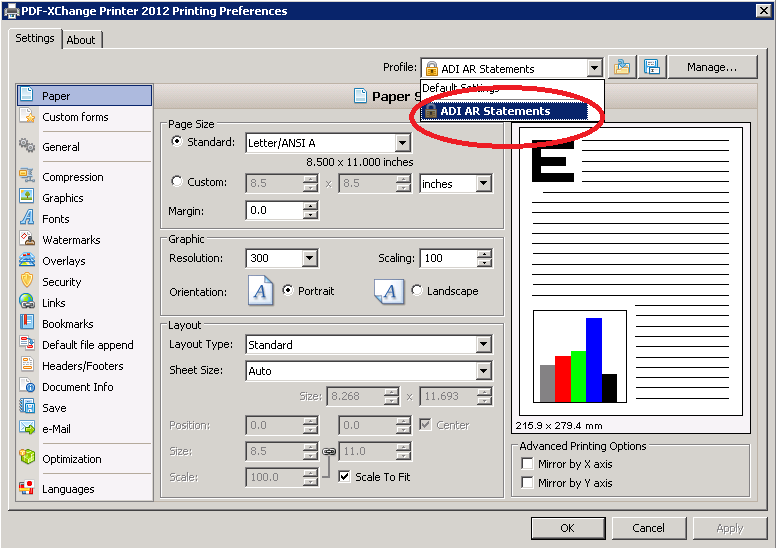
Task: Expand the Layout Type dropdown
Action: (483, 345)
